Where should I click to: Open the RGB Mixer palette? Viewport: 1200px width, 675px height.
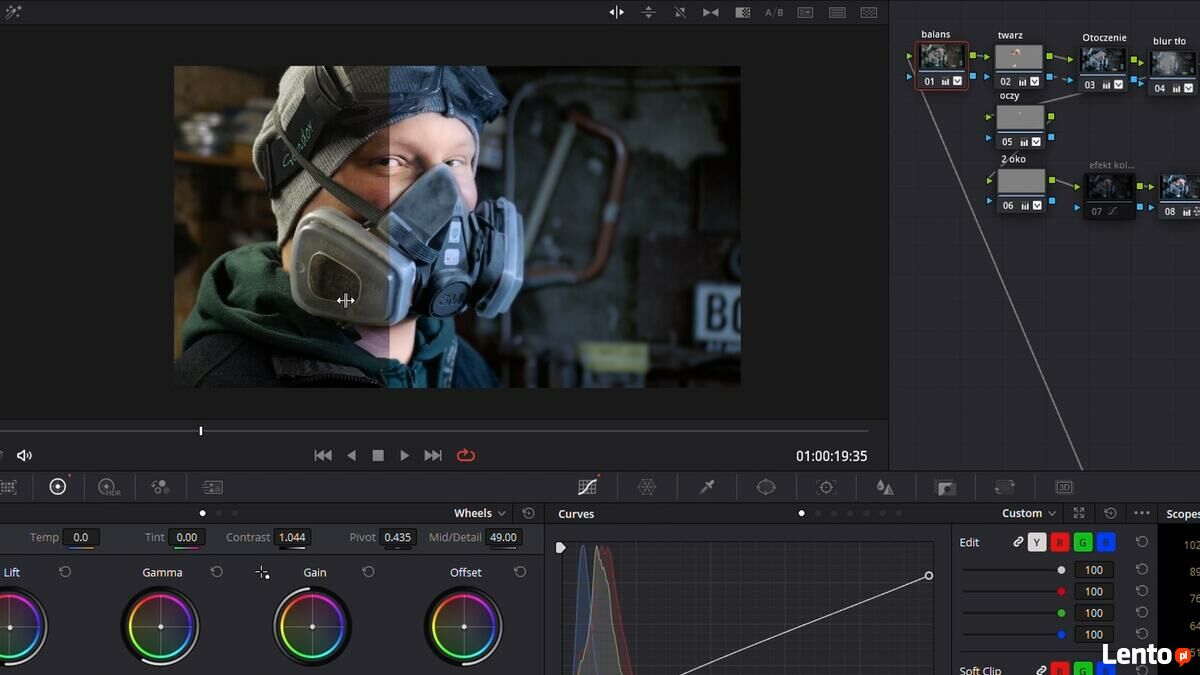coord(160,487)
